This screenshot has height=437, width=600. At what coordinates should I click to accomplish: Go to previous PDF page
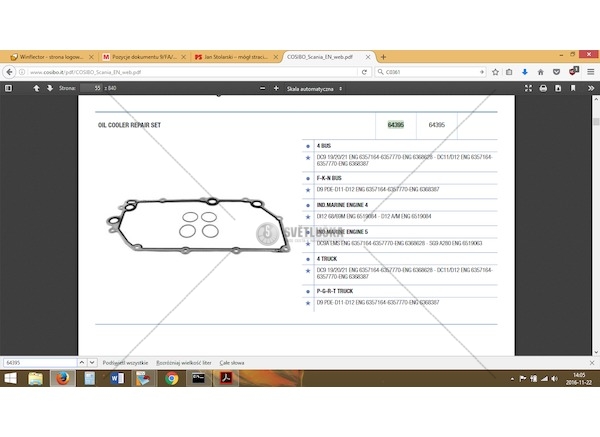click(x=36, y=88)
